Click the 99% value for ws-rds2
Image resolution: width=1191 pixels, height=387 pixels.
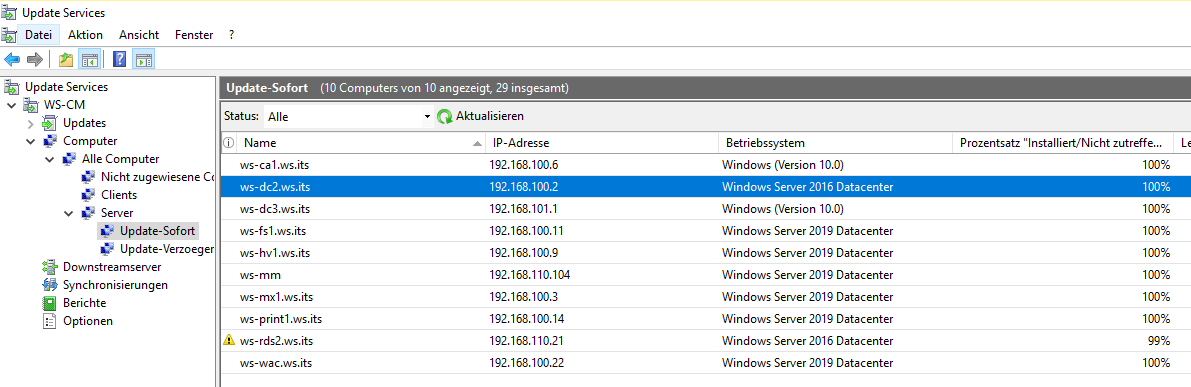point(1158,341)
